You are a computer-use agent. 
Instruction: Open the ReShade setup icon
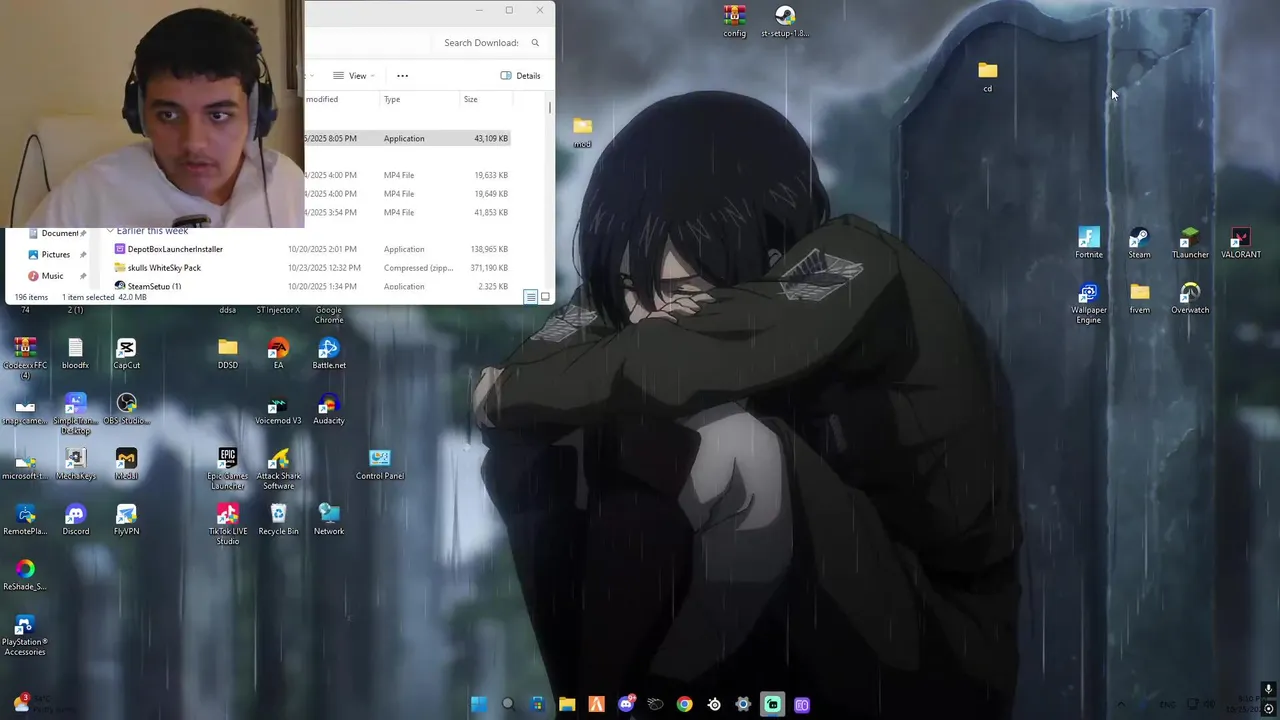25,575
